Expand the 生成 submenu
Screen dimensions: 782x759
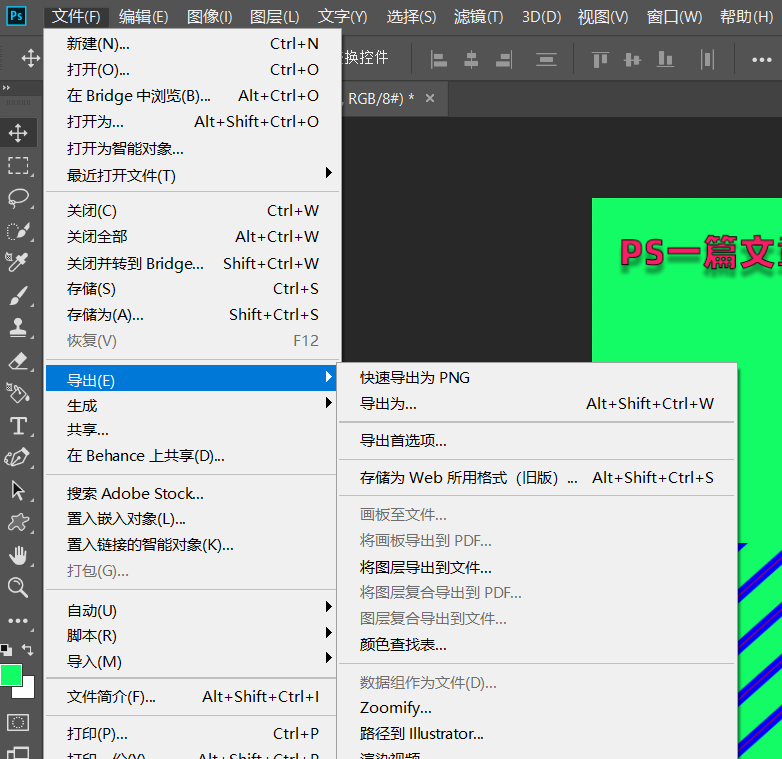pos(191,405)
